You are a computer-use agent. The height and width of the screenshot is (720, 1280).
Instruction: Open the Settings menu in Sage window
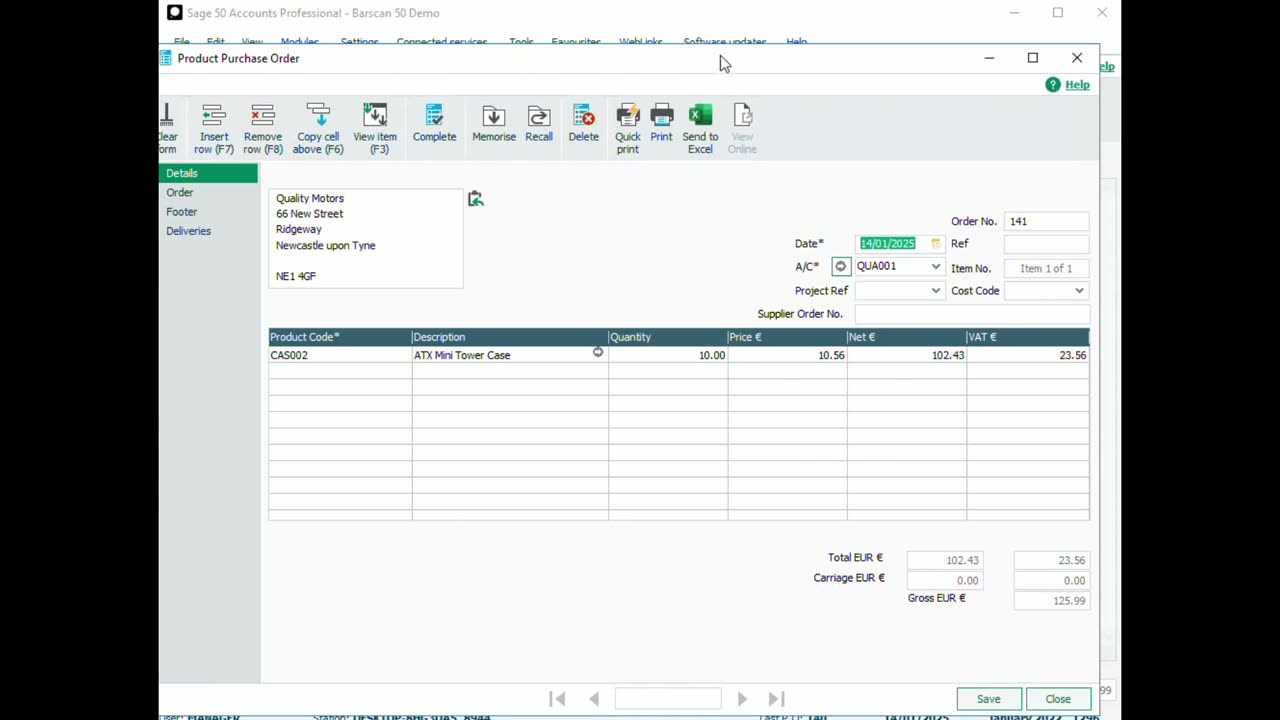(359, 42)
